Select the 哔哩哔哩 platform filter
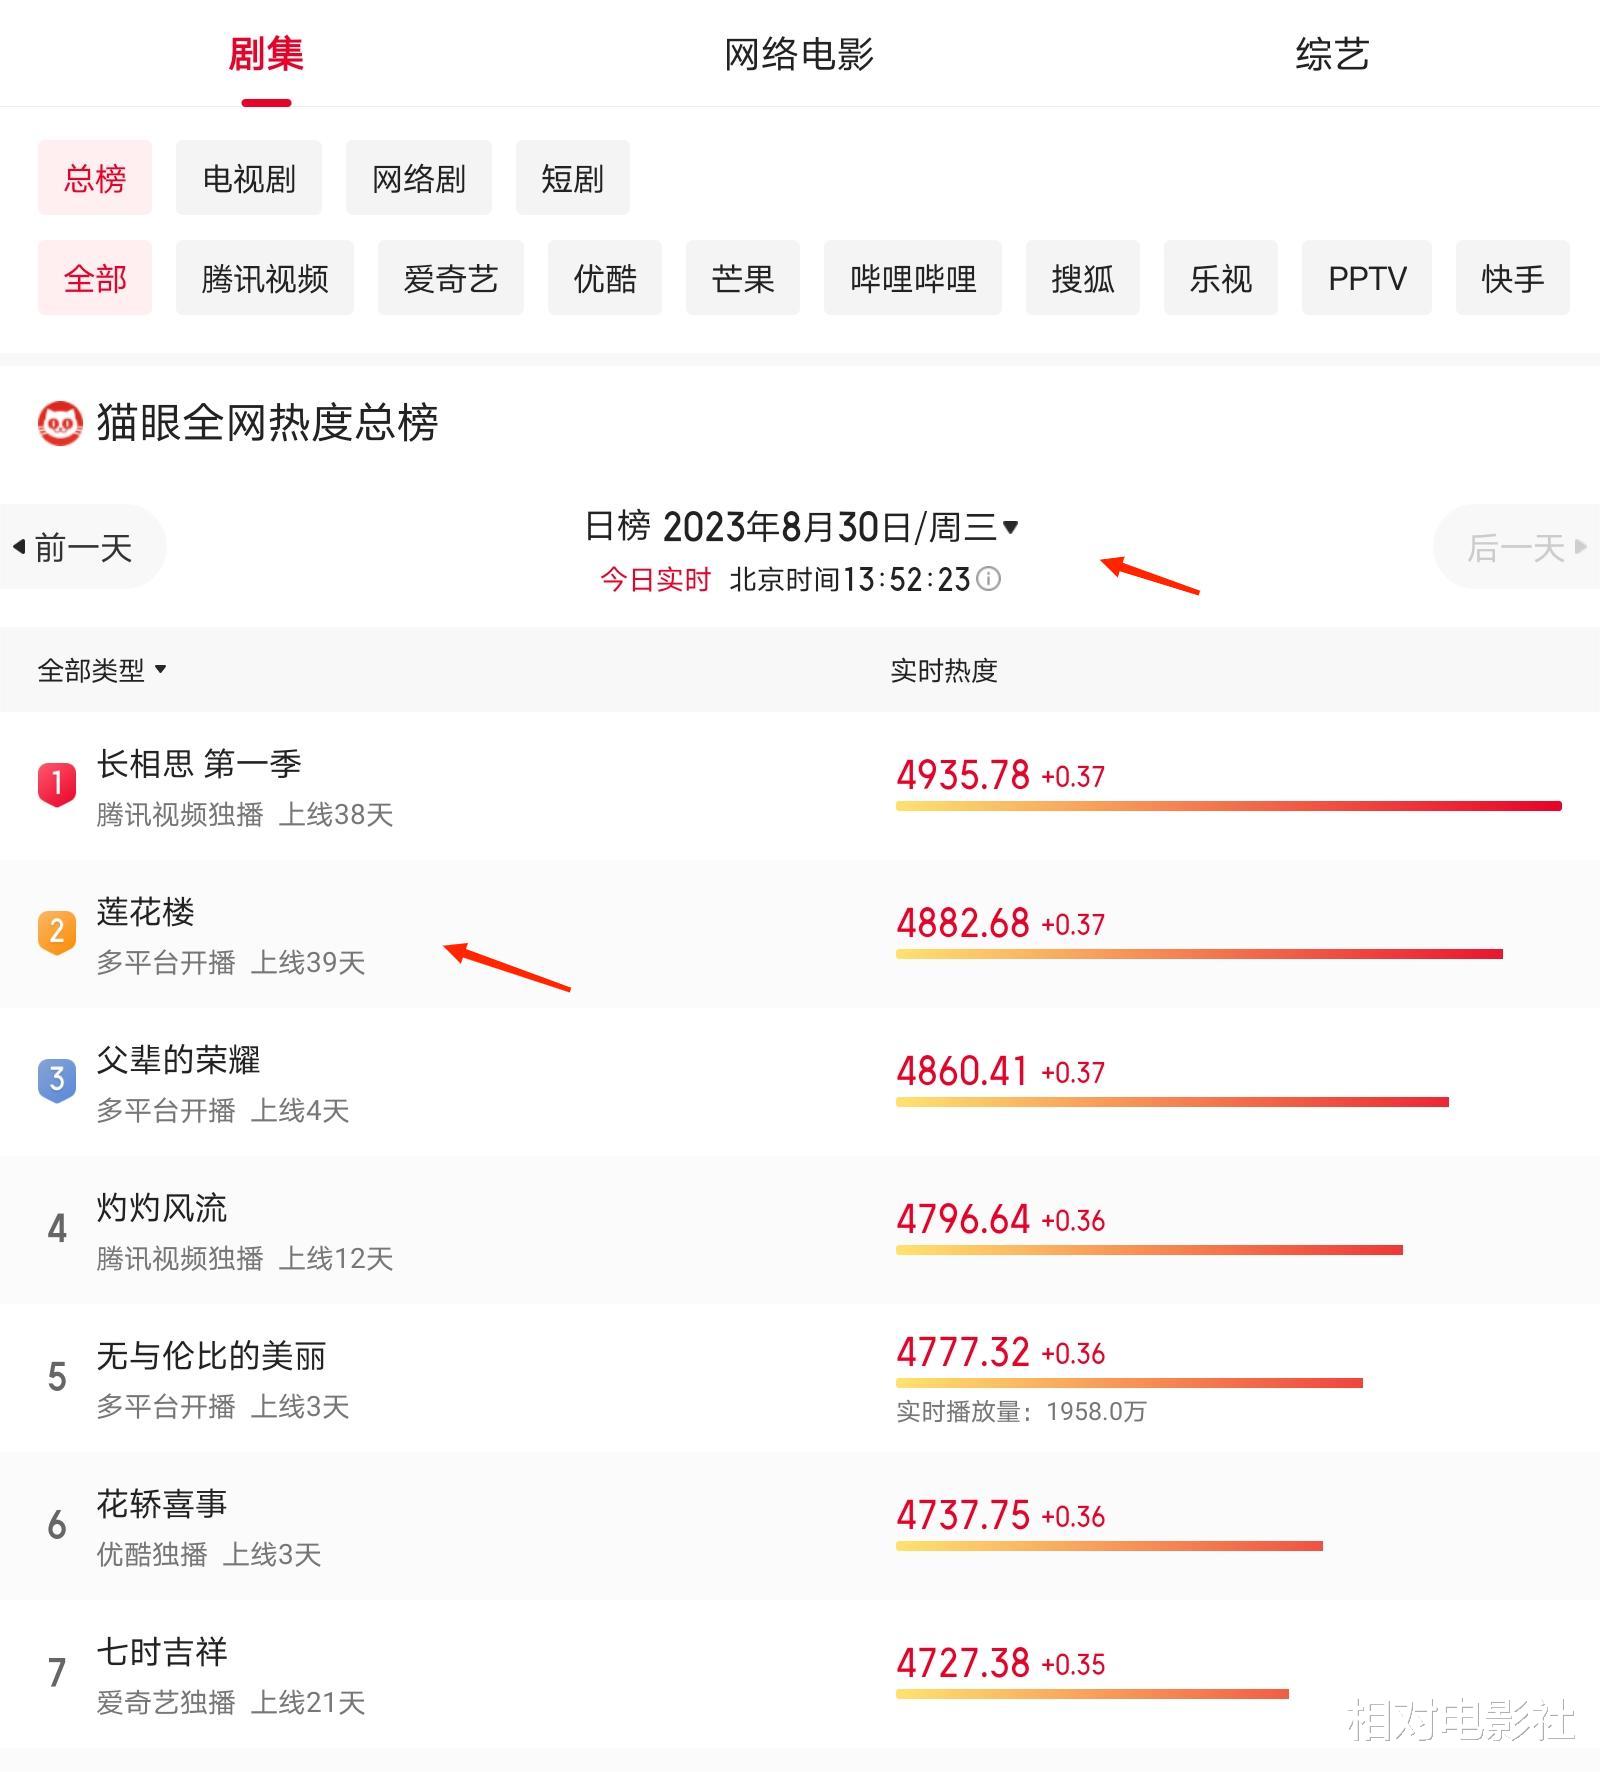The width and height of the screenshot is (1600, 1772). click(913, 278)
